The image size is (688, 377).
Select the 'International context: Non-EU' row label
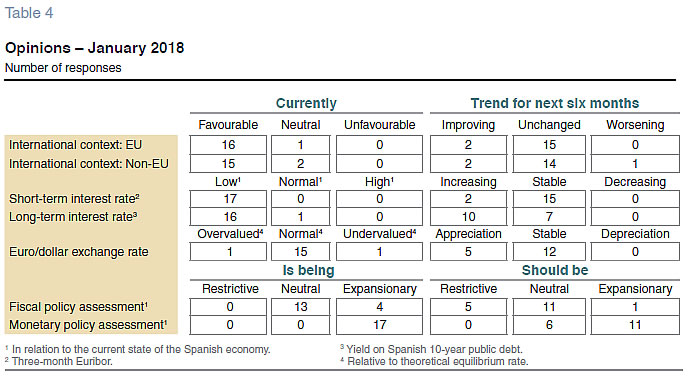89,164
